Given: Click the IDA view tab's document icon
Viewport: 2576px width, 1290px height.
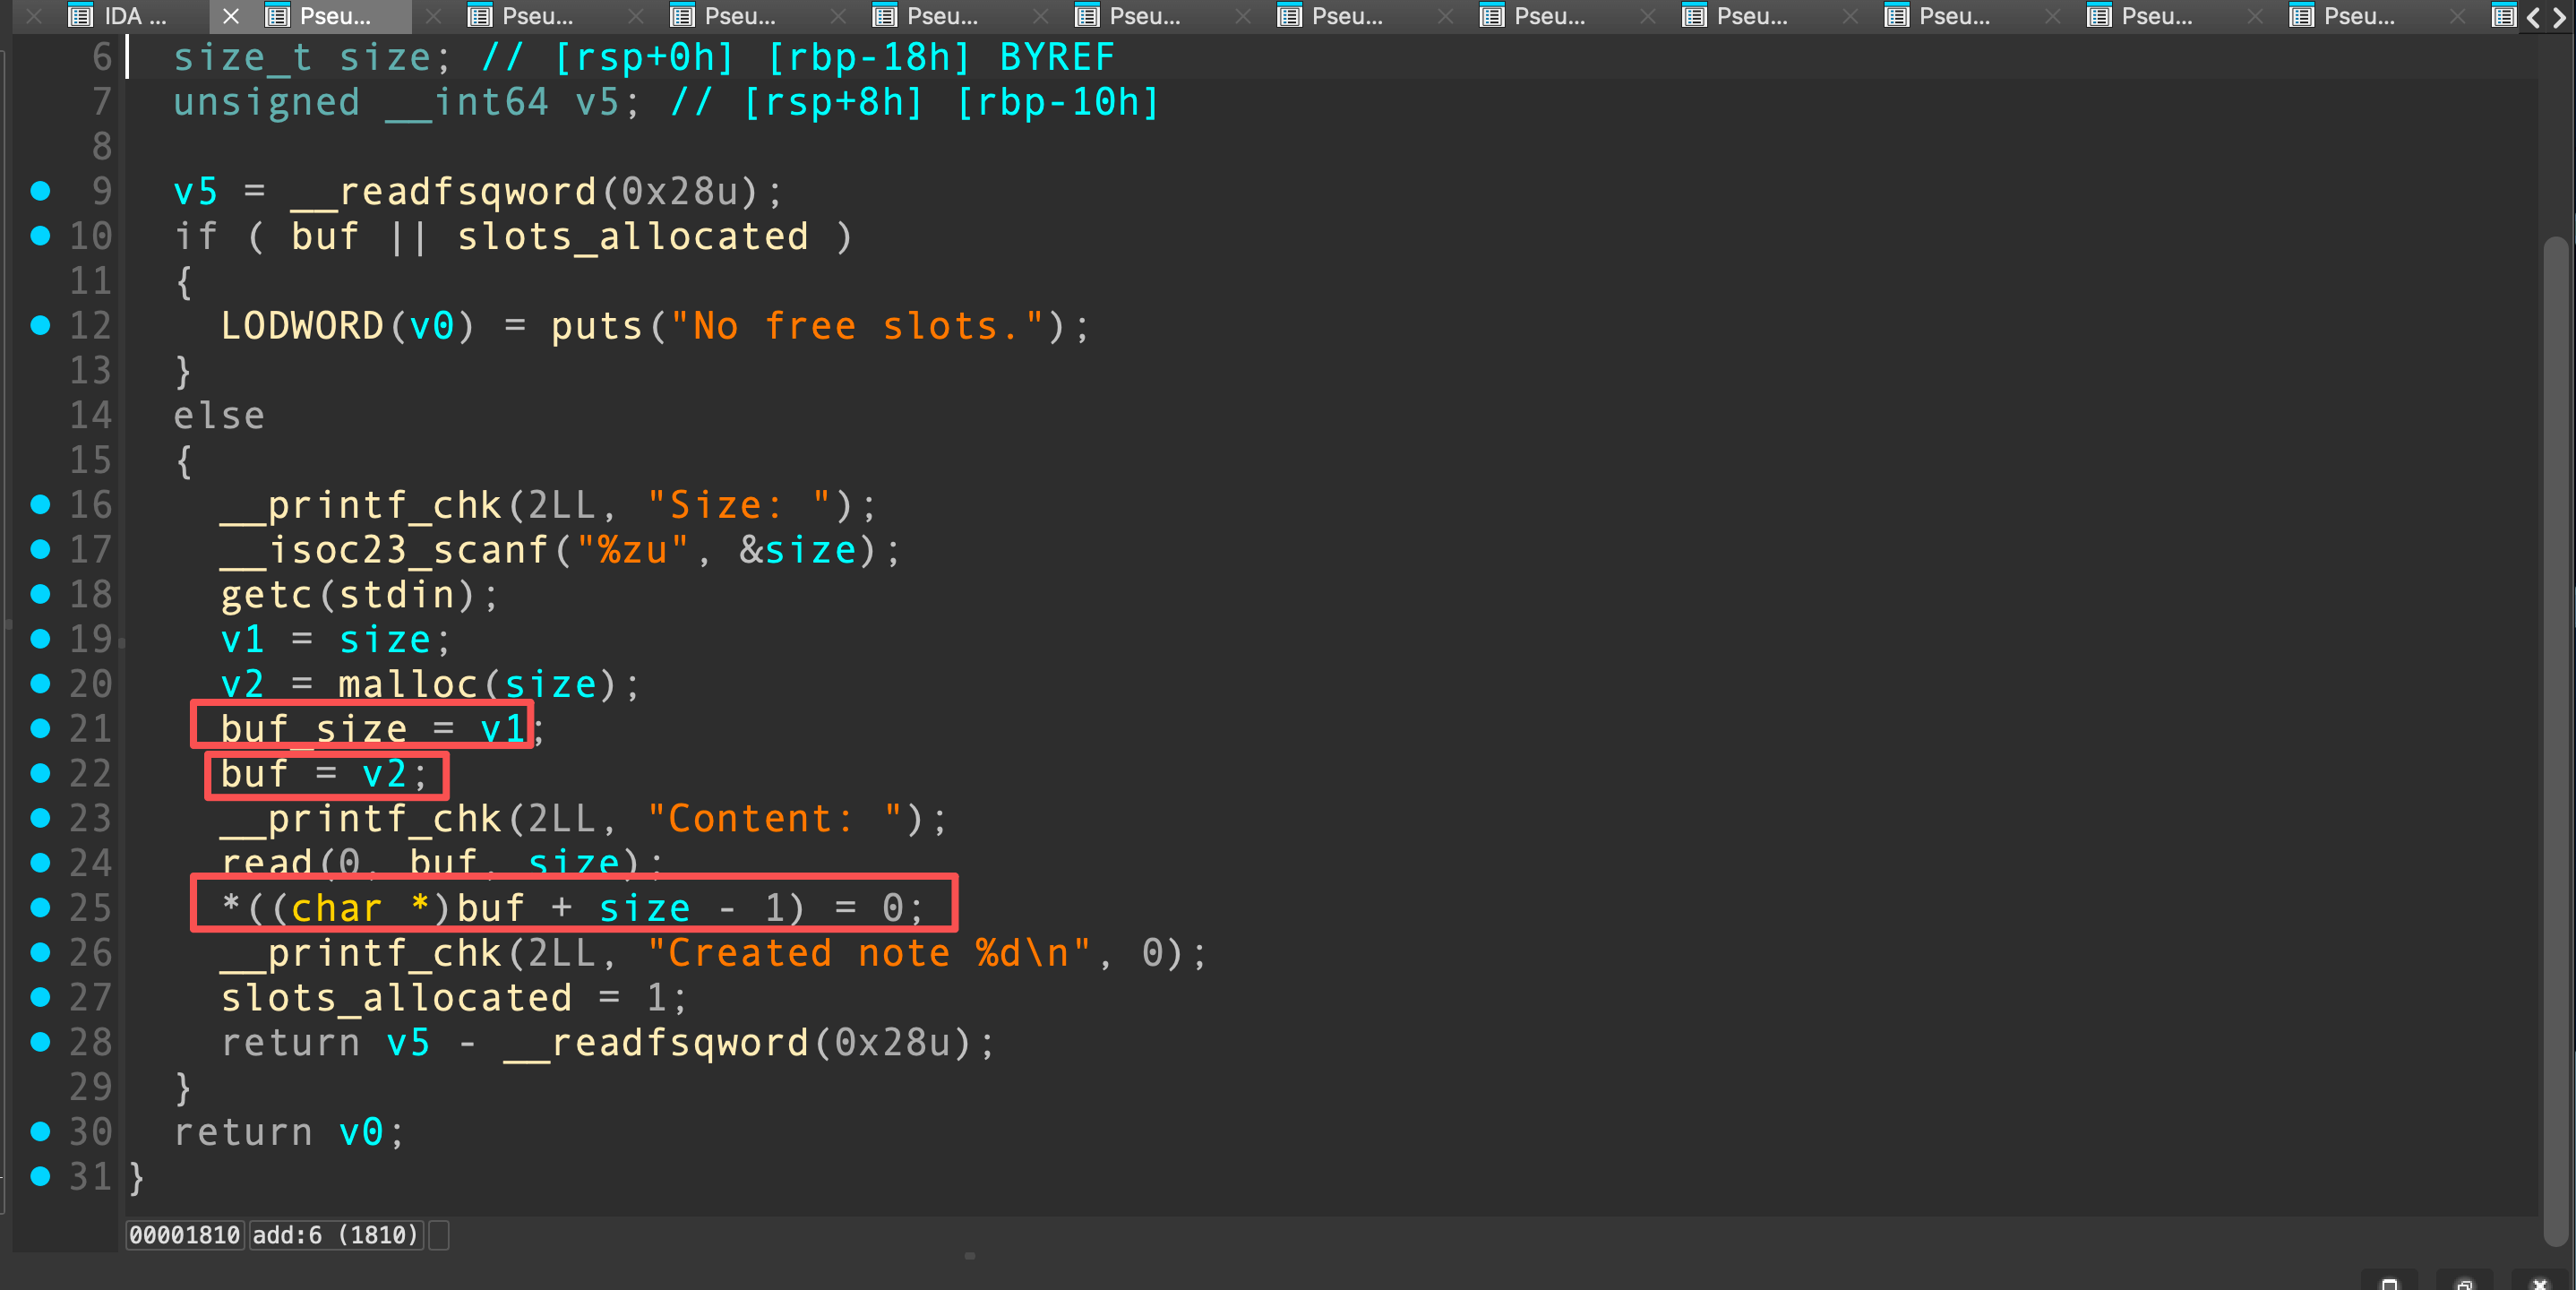Looking at the screenshot, I should point(80,16).
